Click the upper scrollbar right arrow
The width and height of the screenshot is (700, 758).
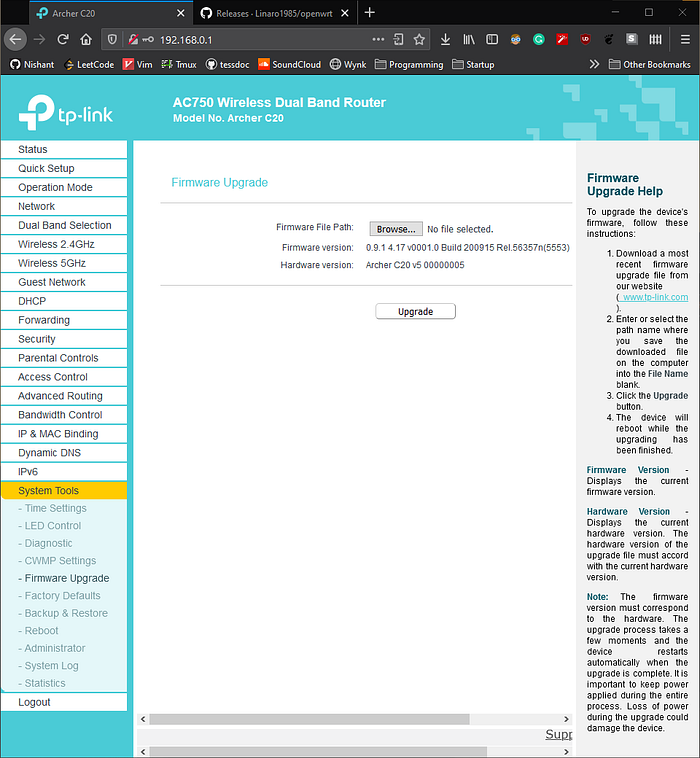(566, 719)
